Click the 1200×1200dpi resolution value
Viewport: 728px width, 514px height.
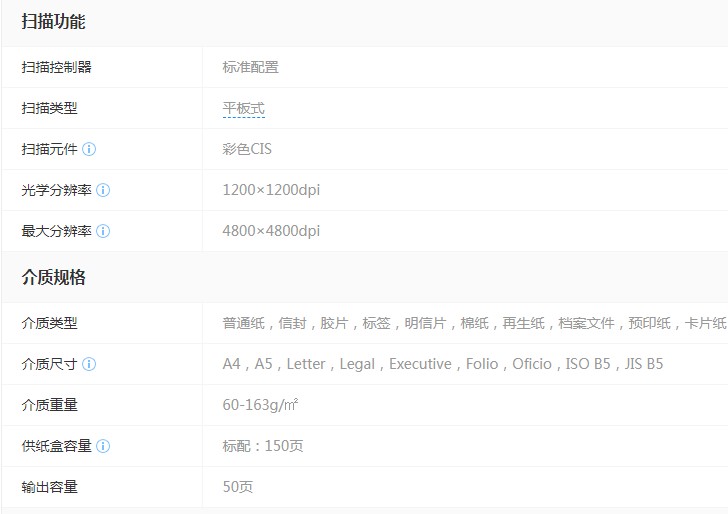(x=271, y=190)
